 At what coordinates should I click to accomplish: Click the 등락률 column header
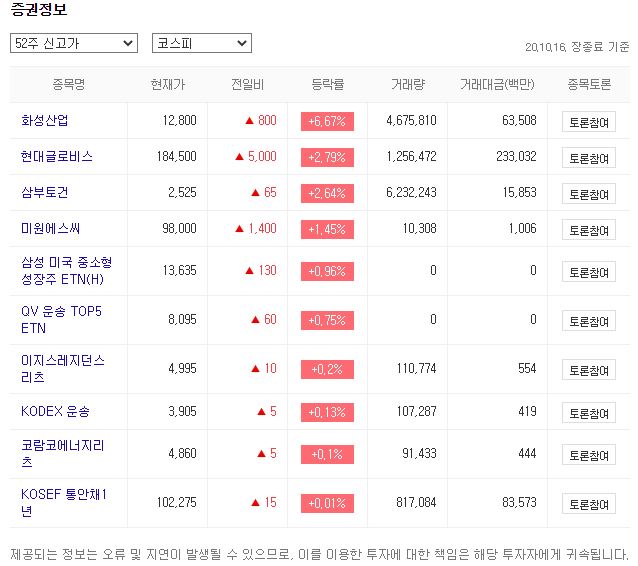pos(328,84)
